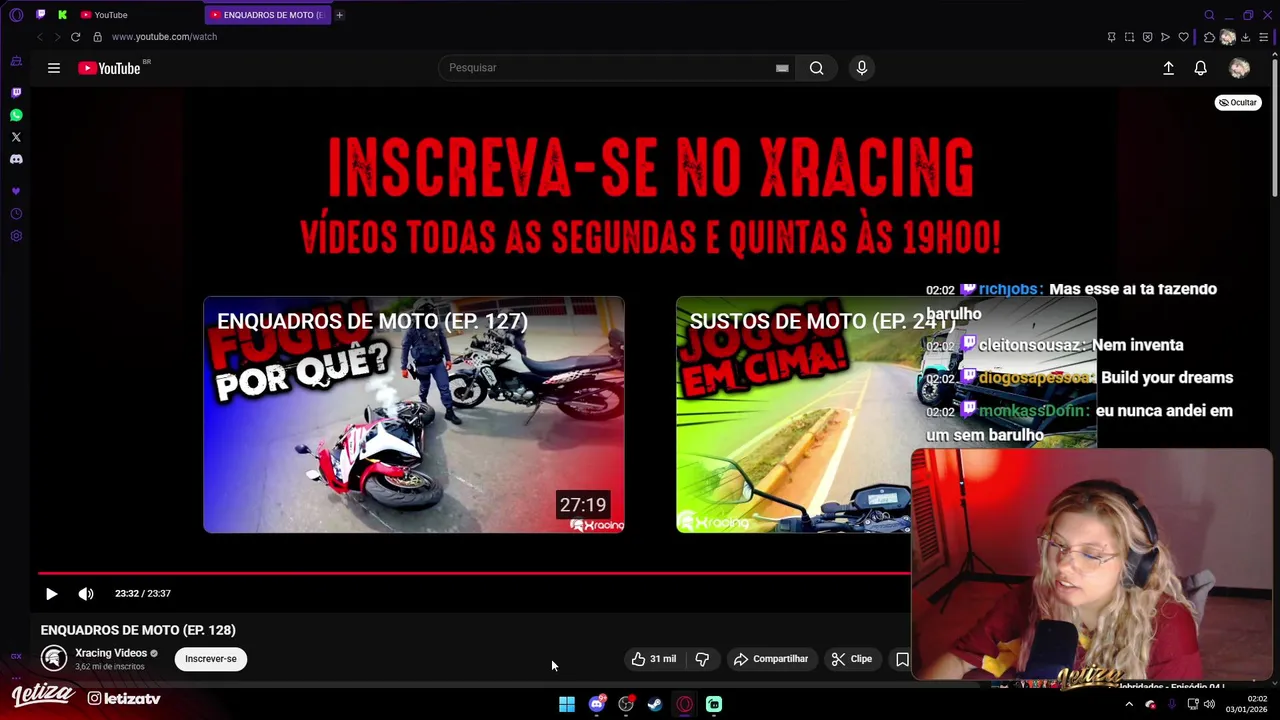
Task: Open the YouTube account avatar menu
Action: coord(1240,68)
